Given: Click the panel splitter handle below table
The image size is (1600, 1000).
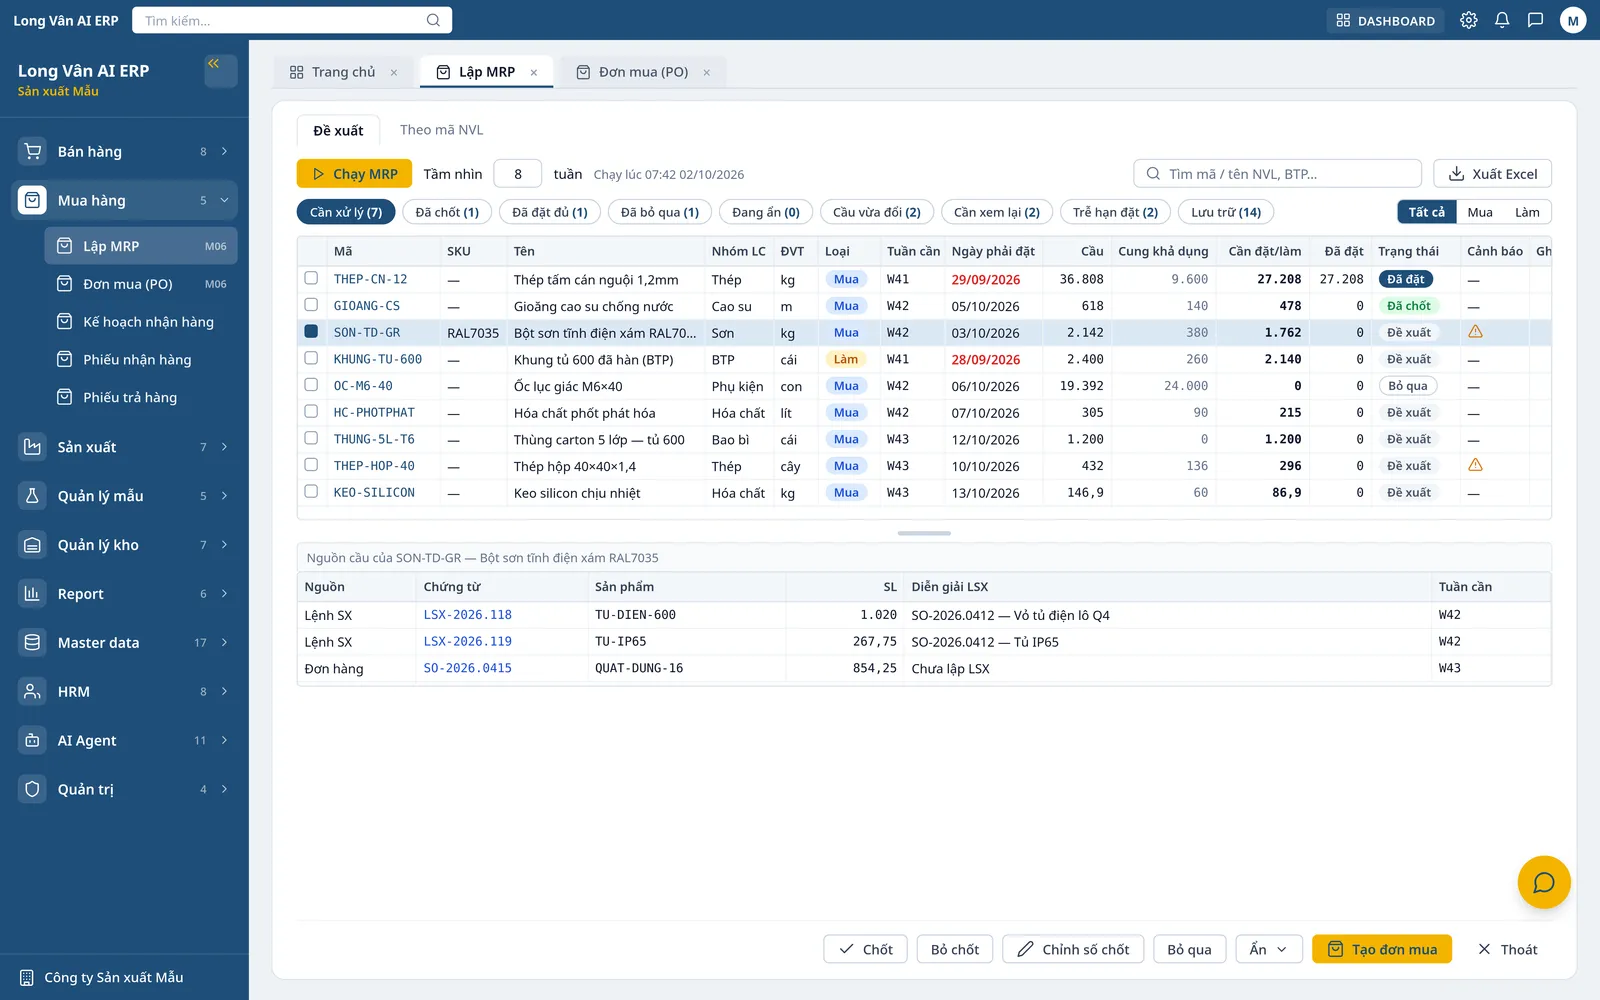Looking at the screenshot, I should [924, 533].
